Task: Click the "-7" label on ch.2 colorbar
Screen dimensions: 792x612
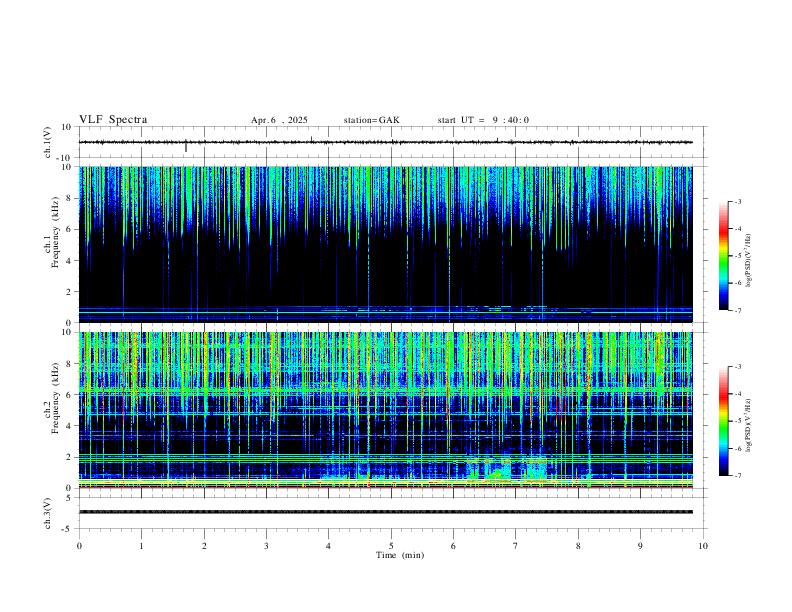Action: [737, 476]
